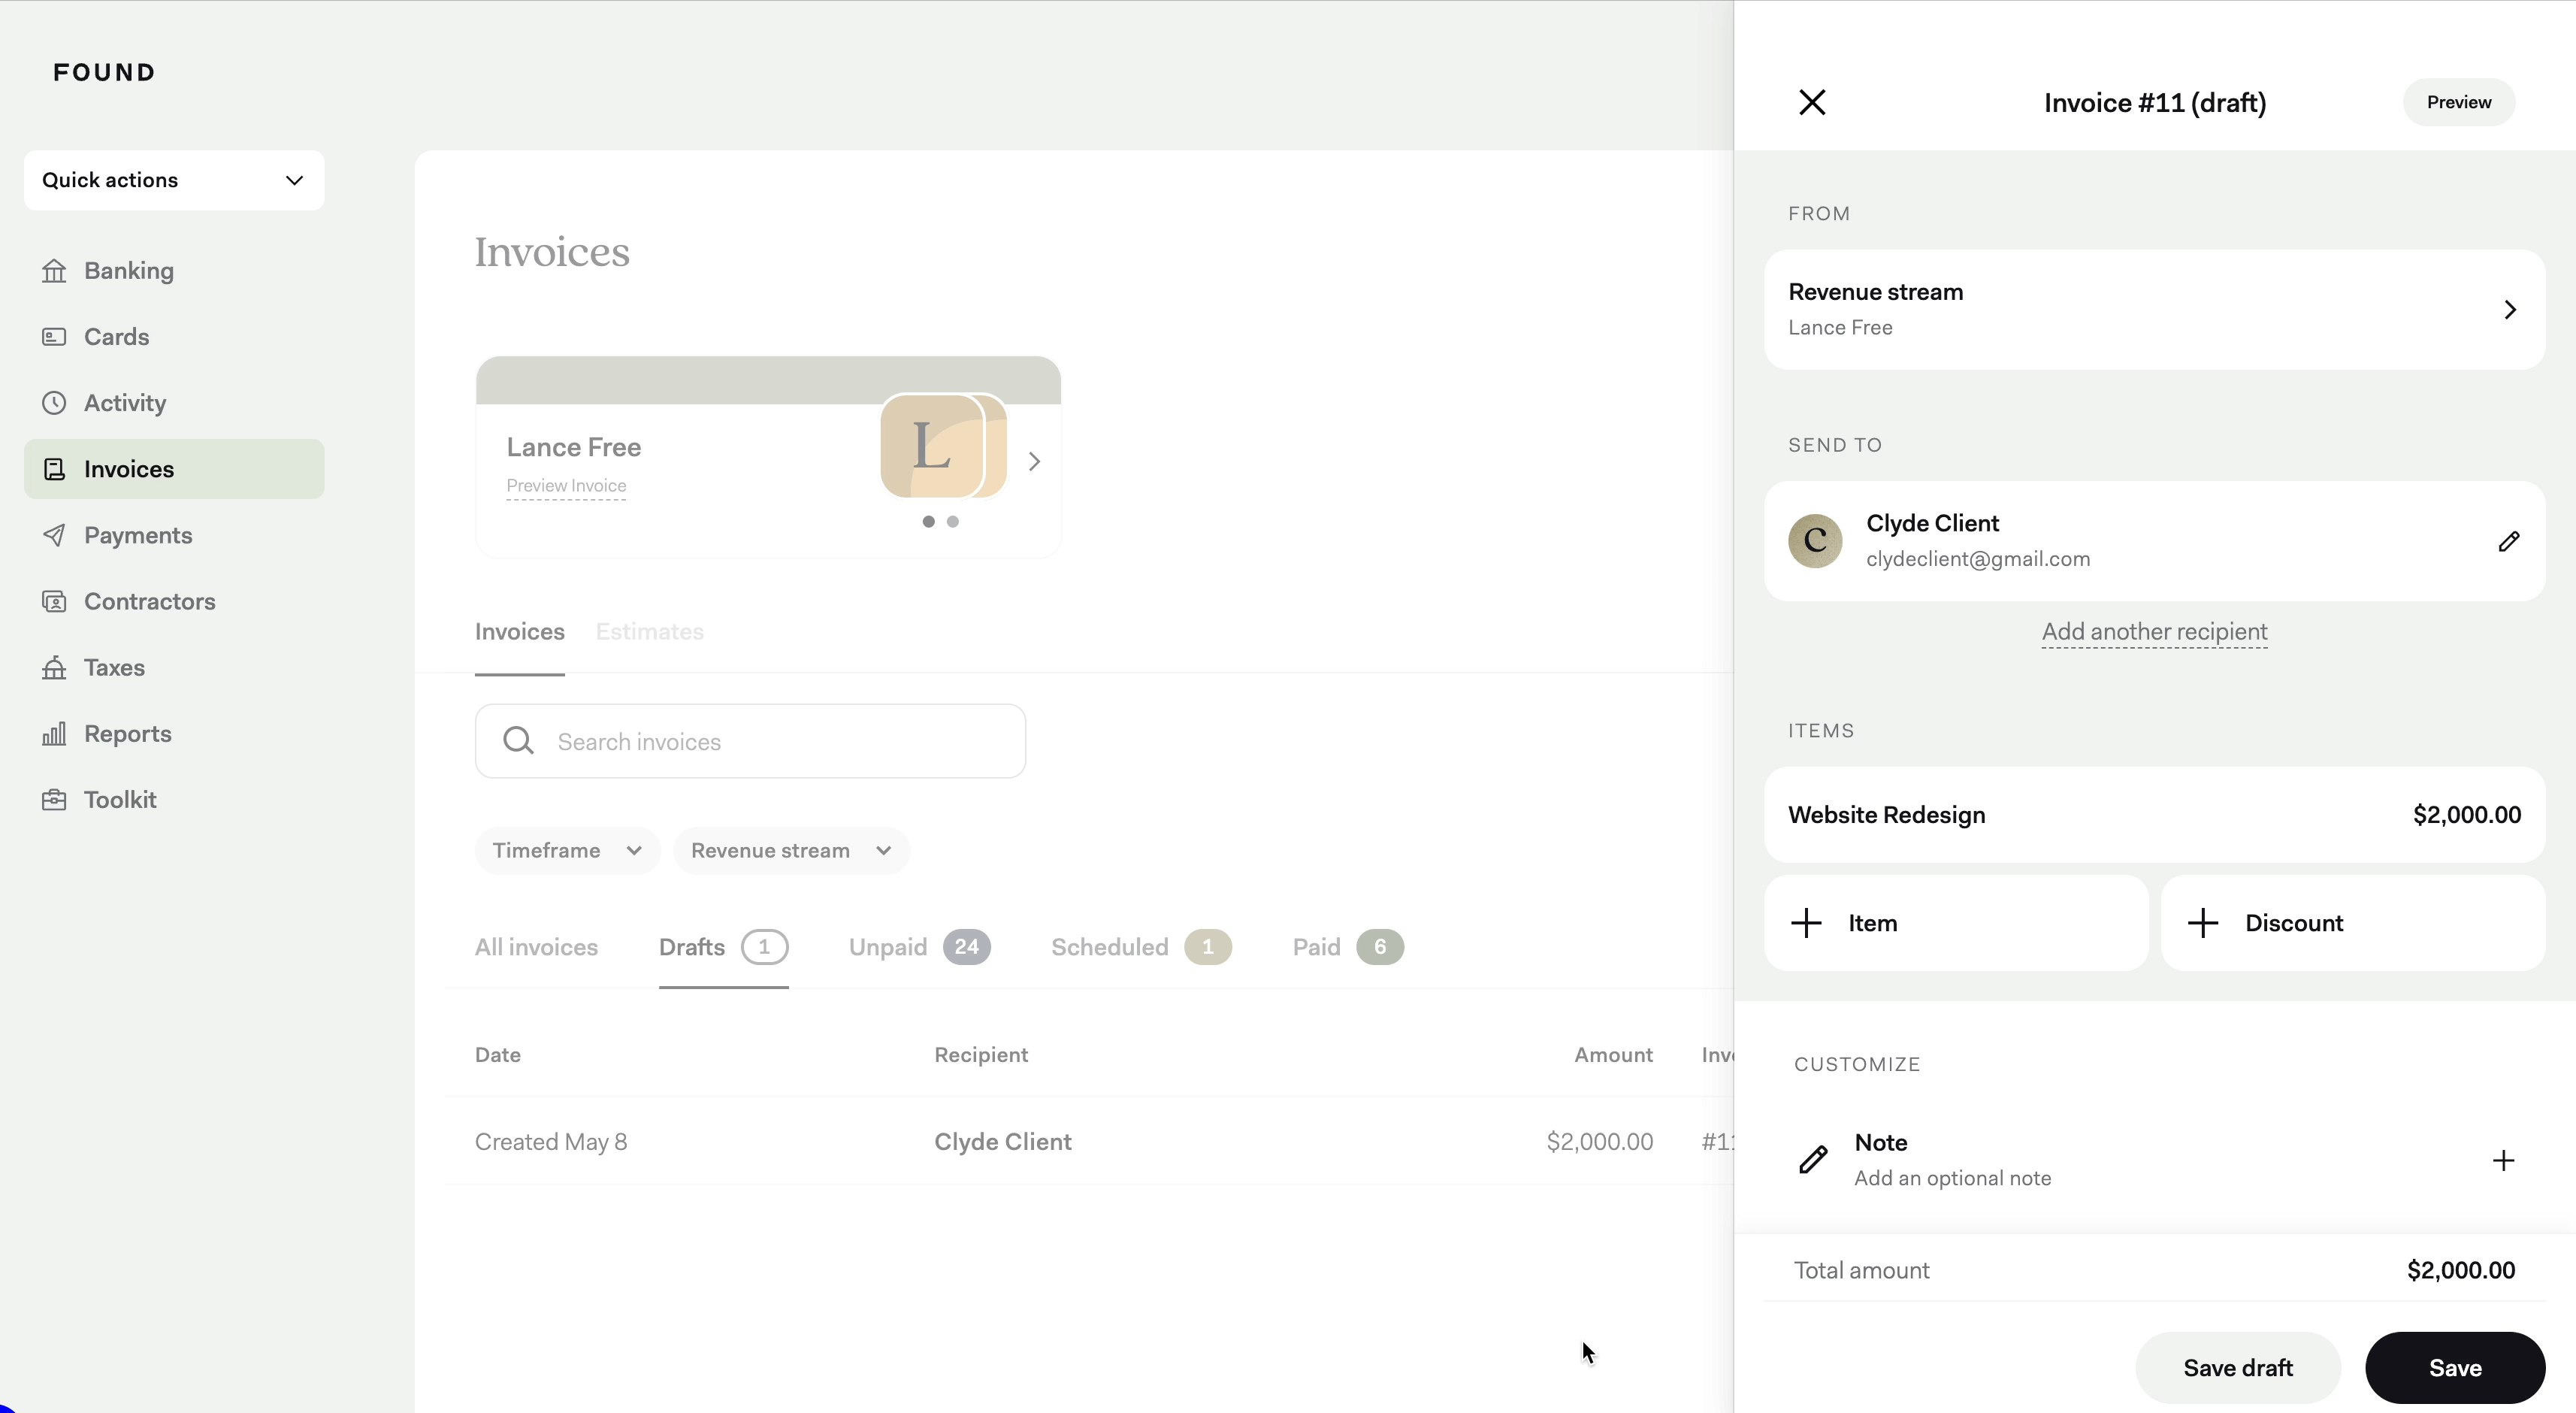Screen dimensions: 2576x1413
Task: Click the Search invoices field
Action: (750, 741)
